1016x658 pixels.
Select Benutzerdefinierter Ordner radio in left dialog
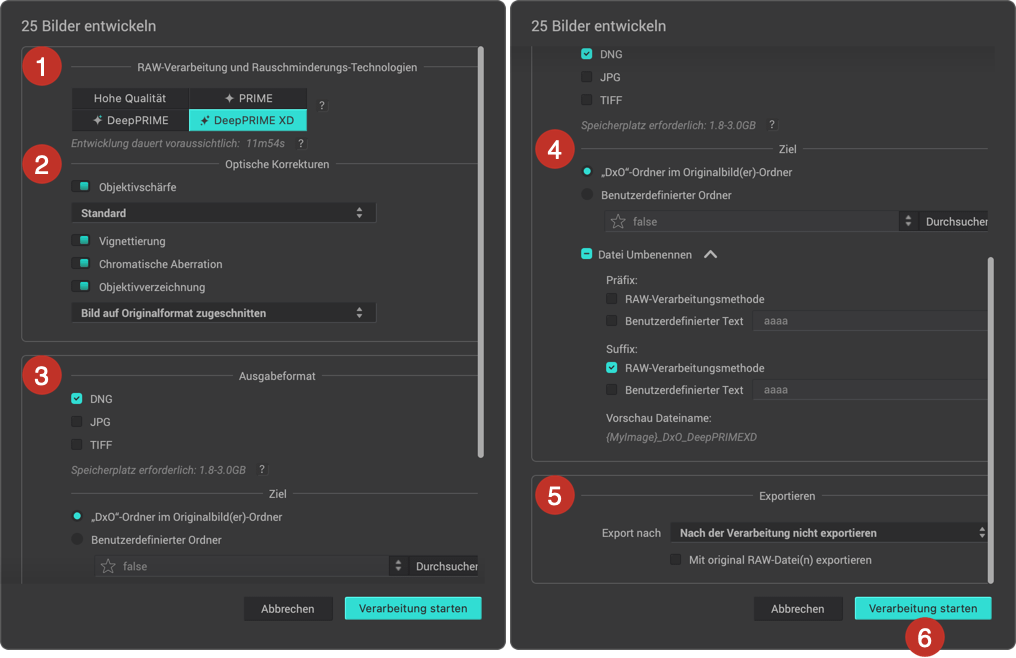pyautogui.click(x=77, y=539)
